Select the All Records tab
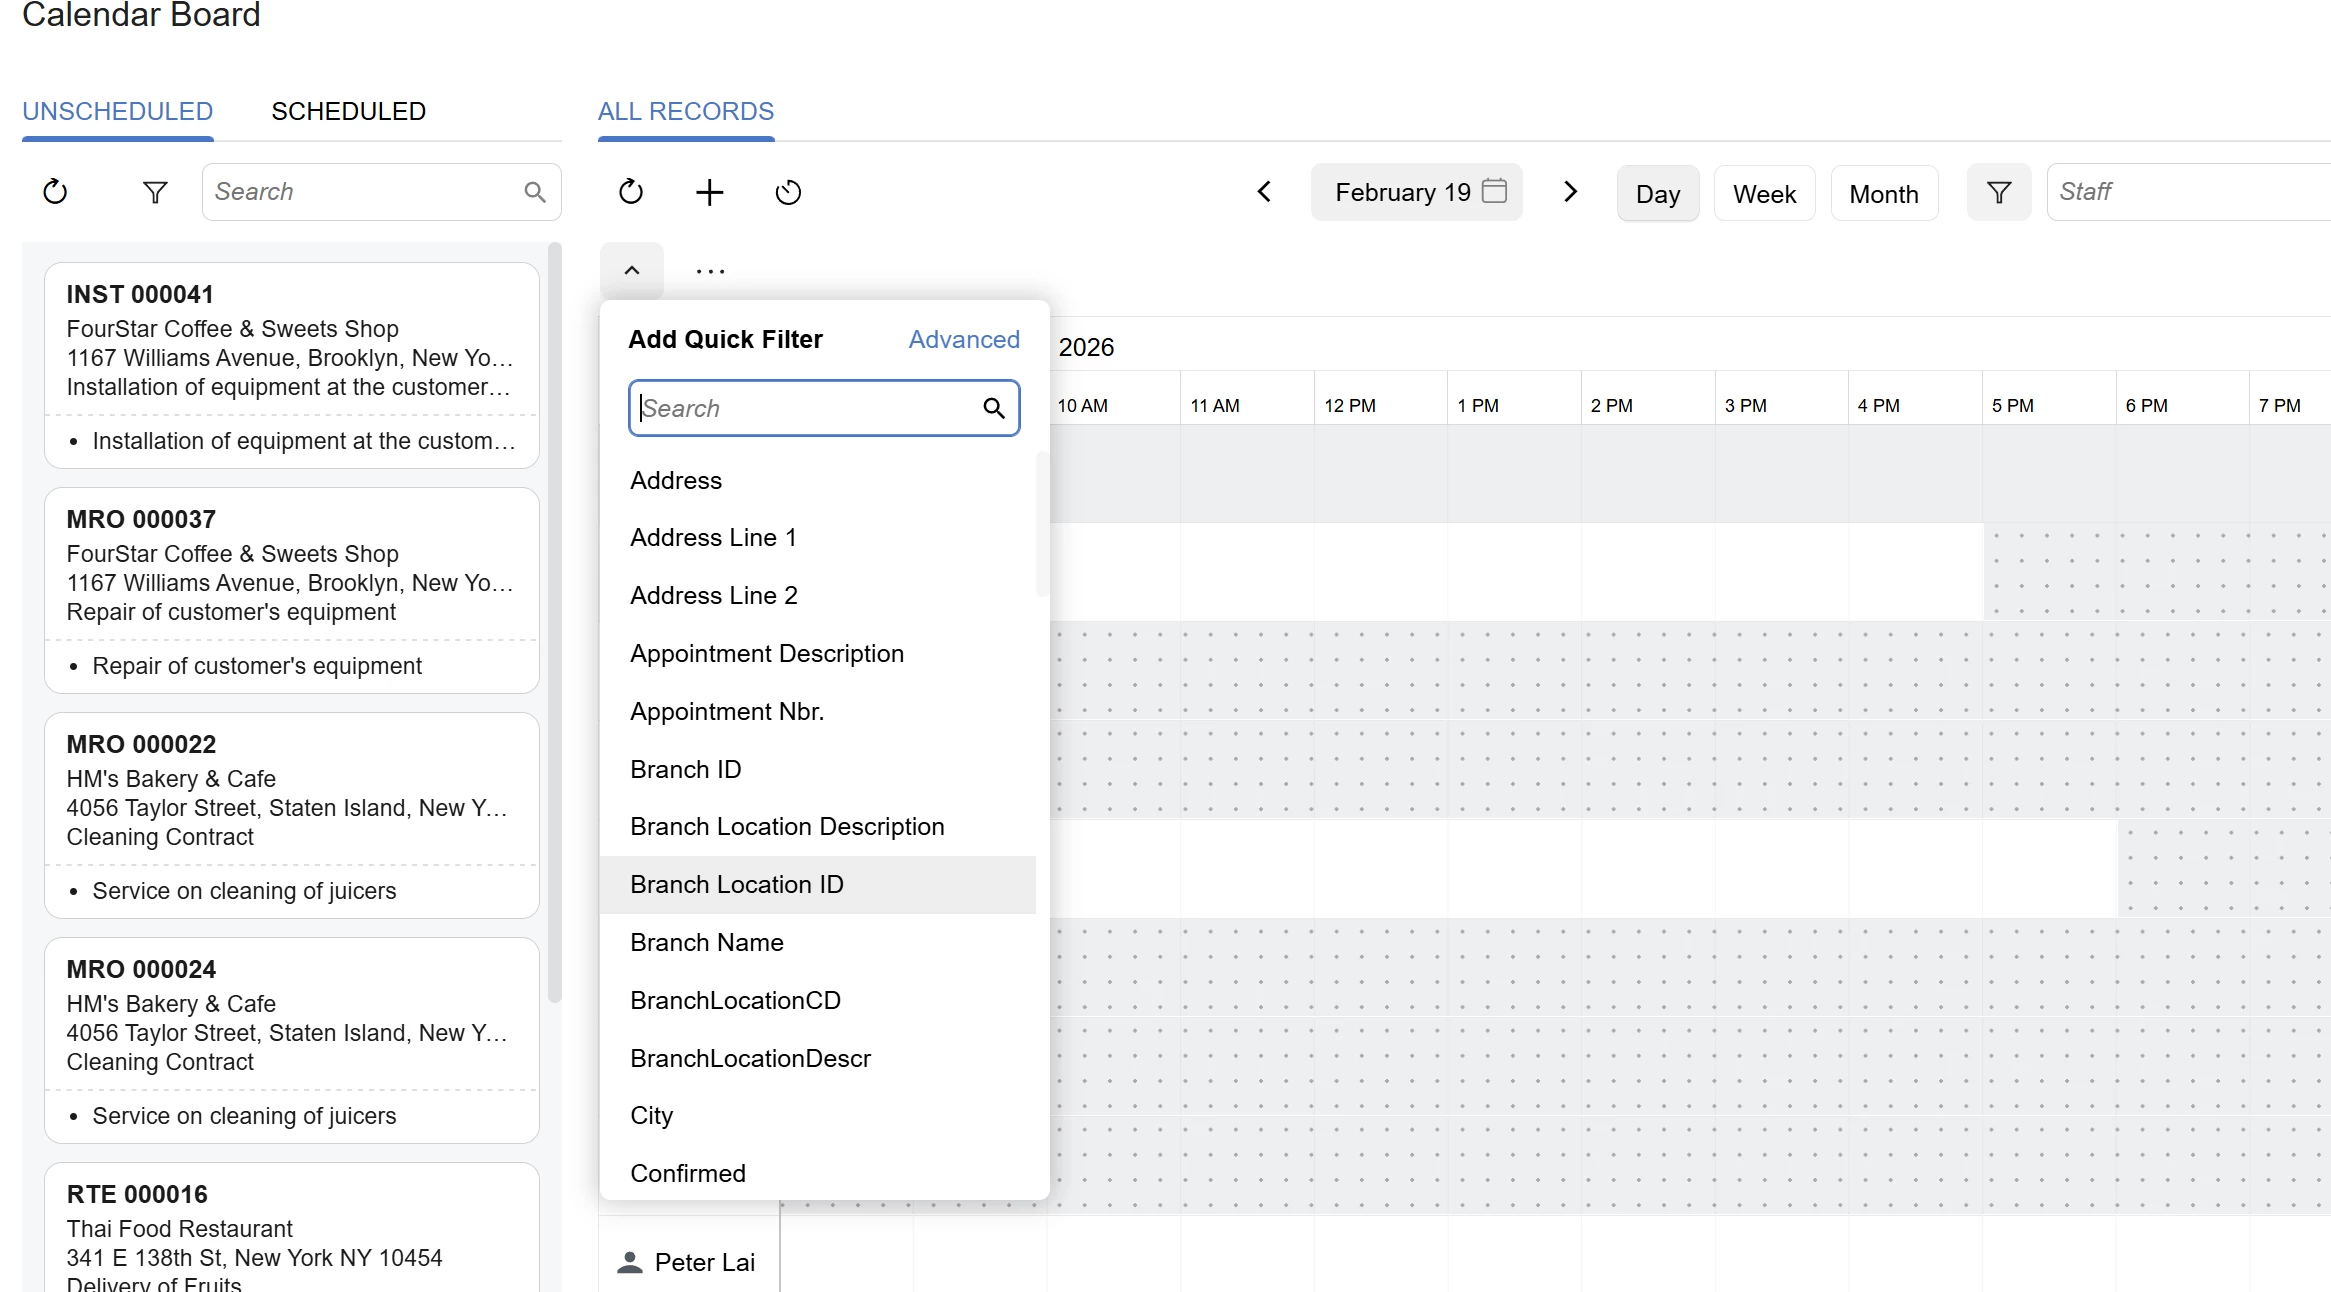The height and width of the screenshot is (1292, 2331). click(x=686, y=111)
